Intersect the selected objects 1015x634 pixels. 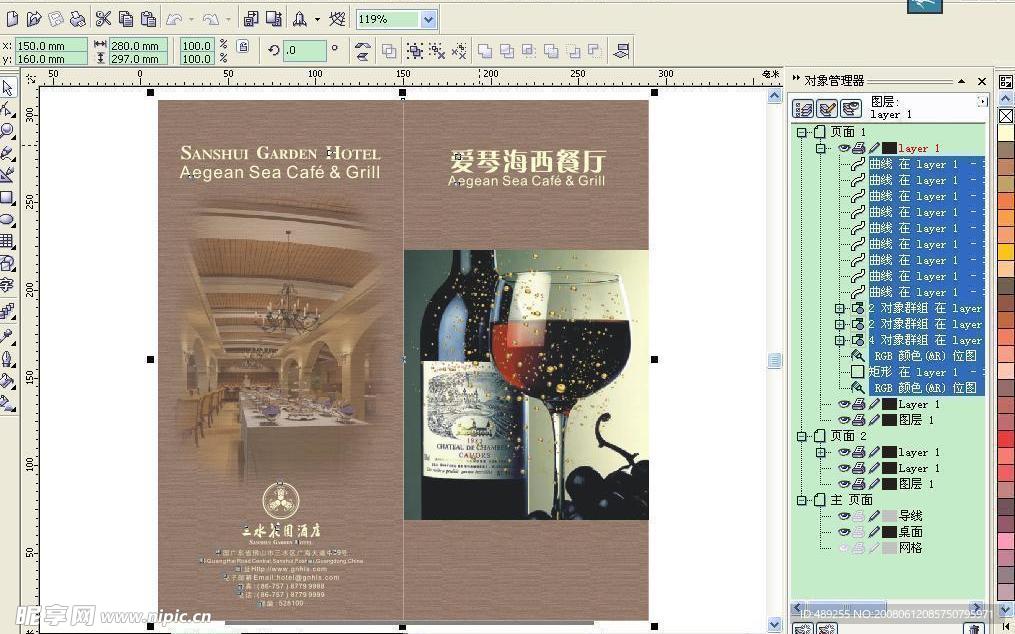529,51
